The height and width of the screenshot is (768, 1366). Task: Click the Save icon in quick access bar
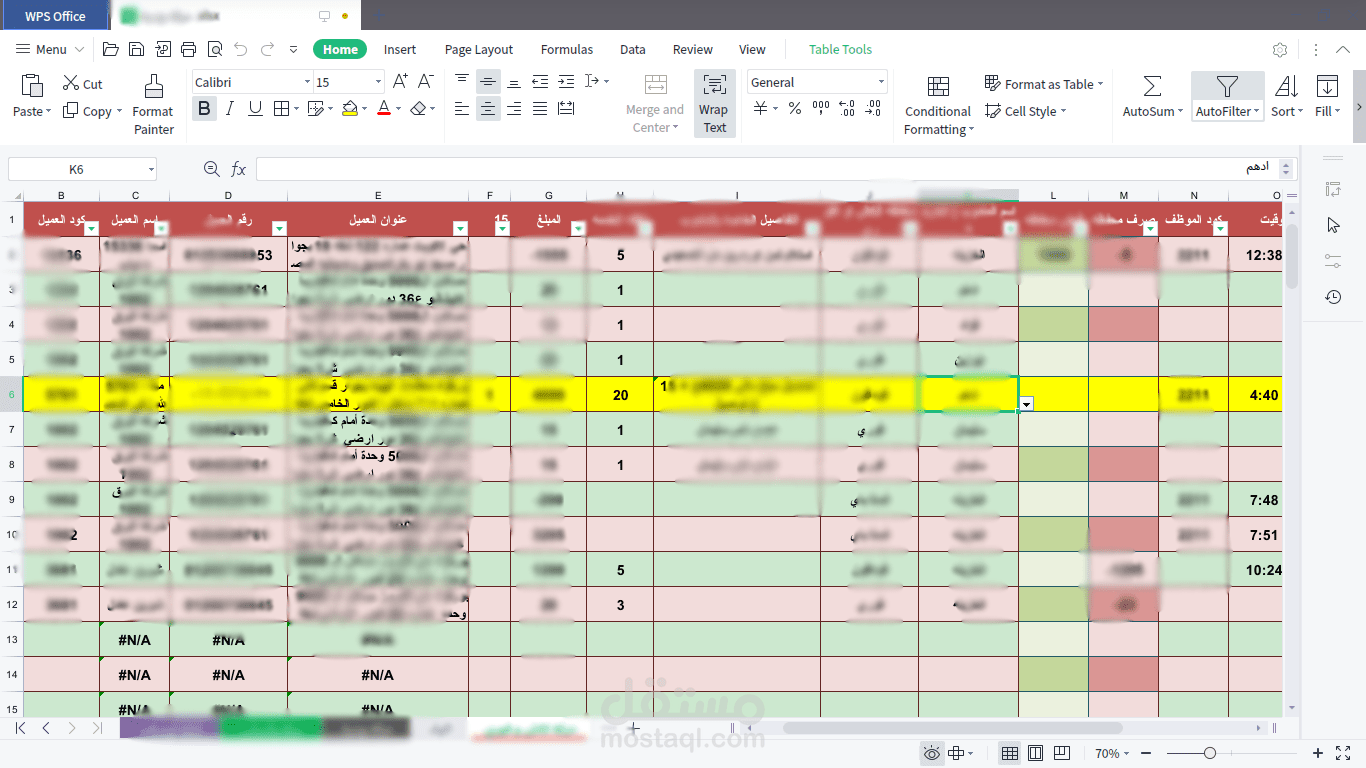136,49
